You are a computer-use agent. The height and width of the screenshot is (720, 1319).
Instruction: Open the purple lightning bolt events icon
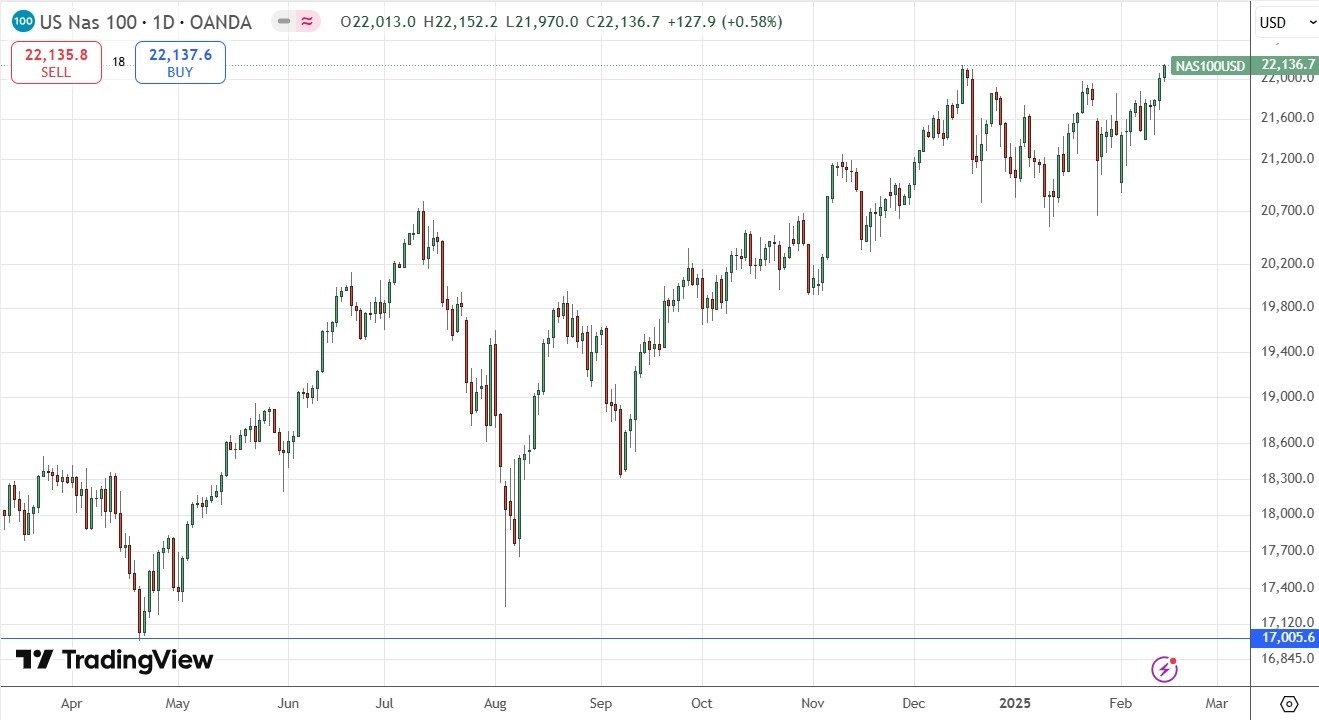[1164, 669]
